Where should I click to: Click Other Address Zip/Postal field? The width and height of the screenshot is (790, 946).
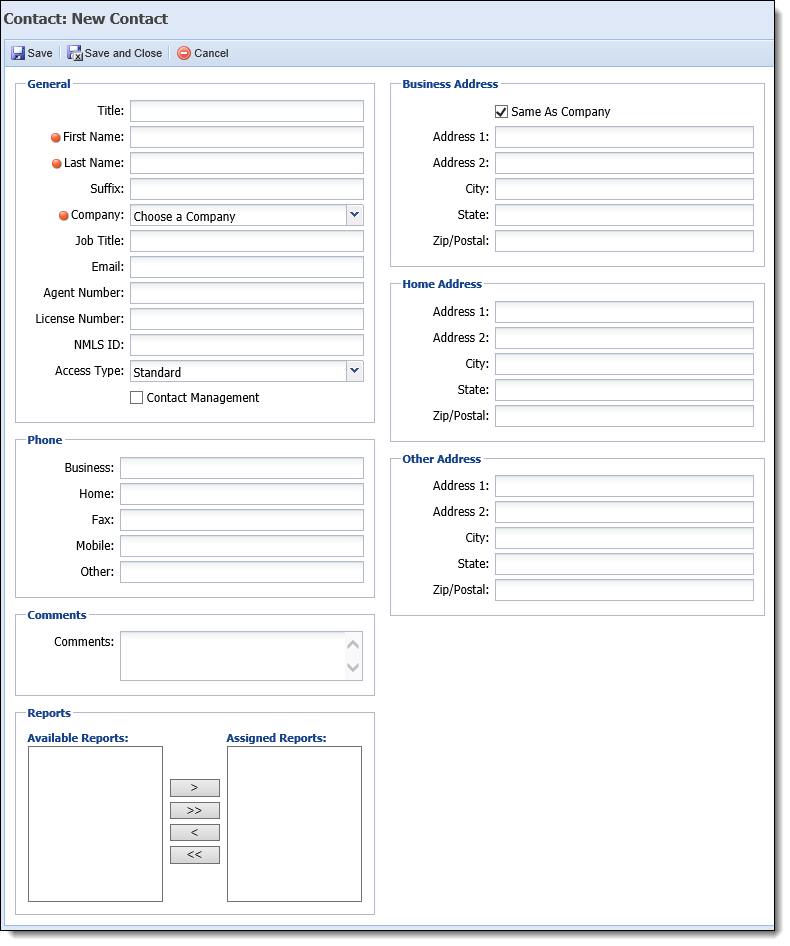pos(625,590)
